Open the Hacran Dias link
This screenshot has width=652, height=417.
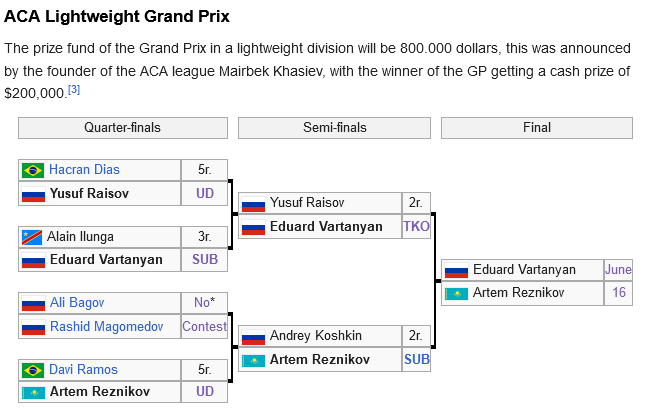[84, 170]
